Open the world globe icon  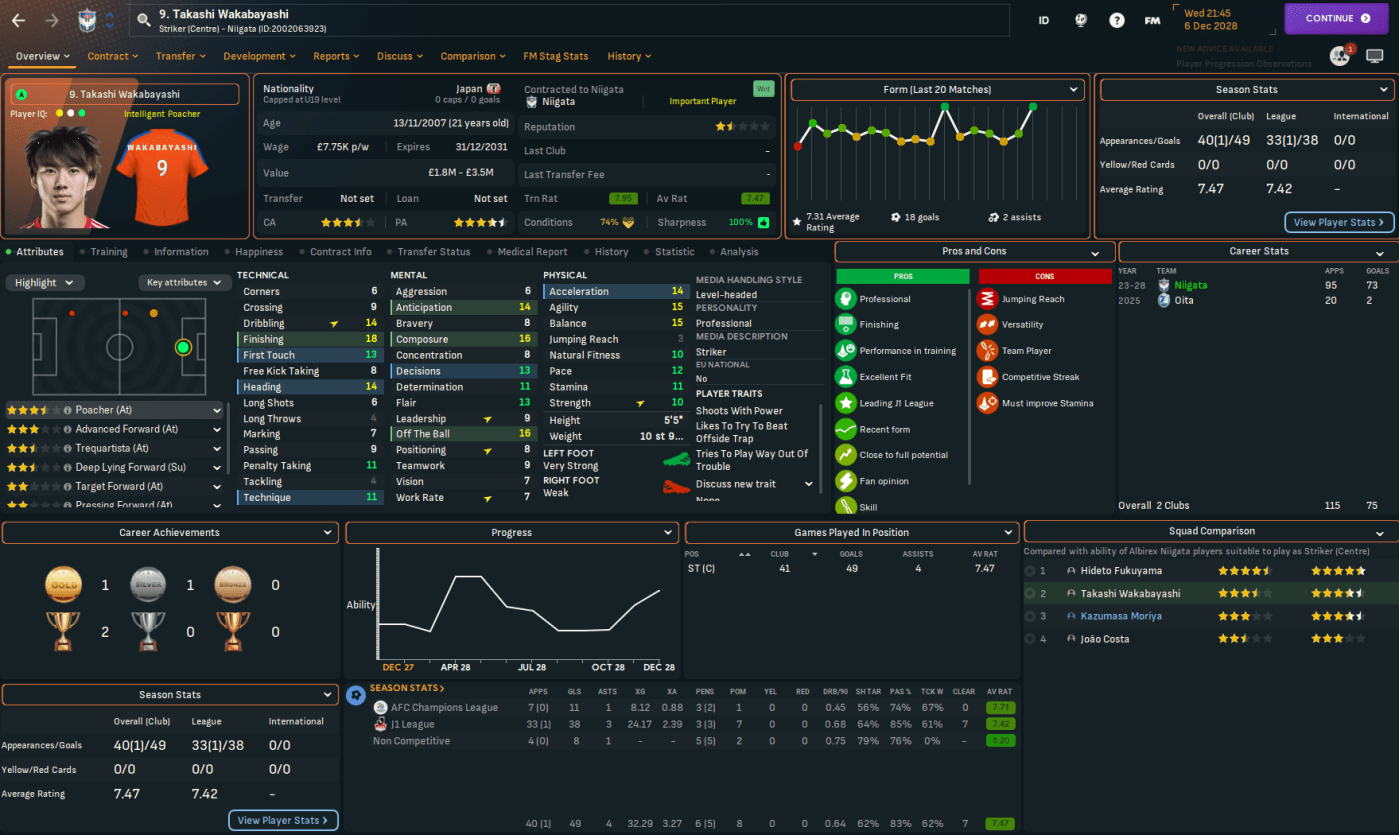click(x=1080, y=20)
